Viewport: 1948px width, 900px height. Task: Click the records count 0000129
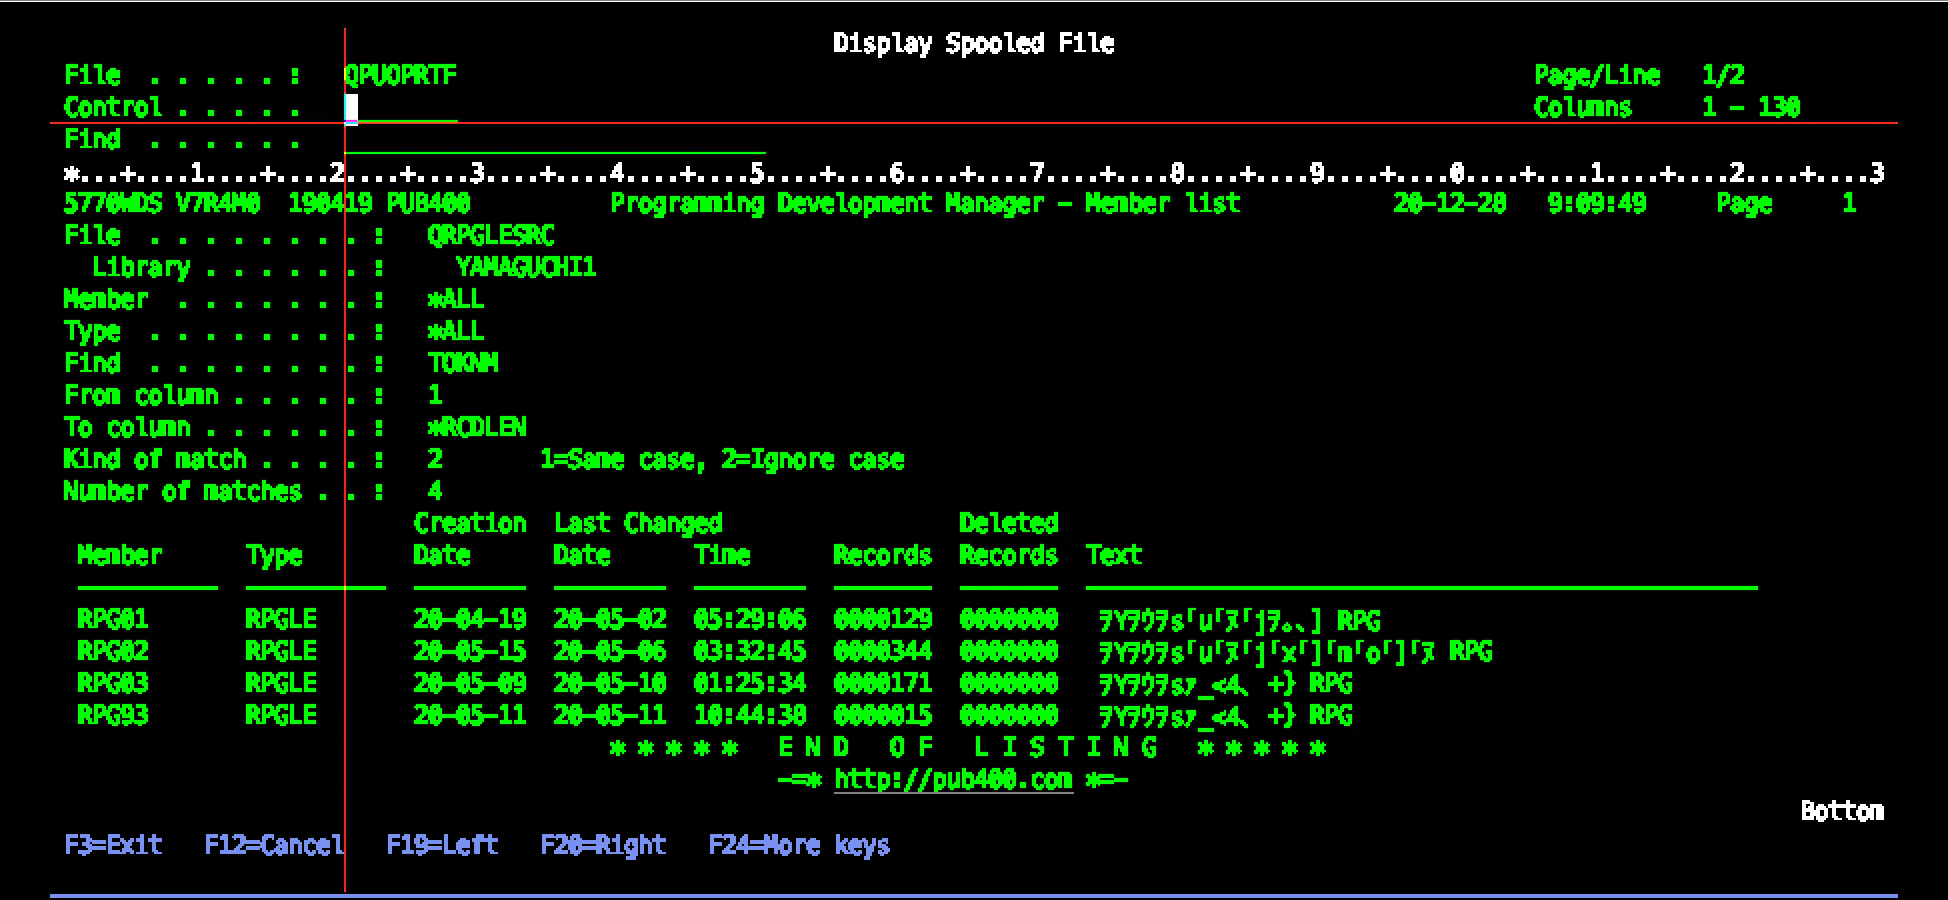point(883,619)
